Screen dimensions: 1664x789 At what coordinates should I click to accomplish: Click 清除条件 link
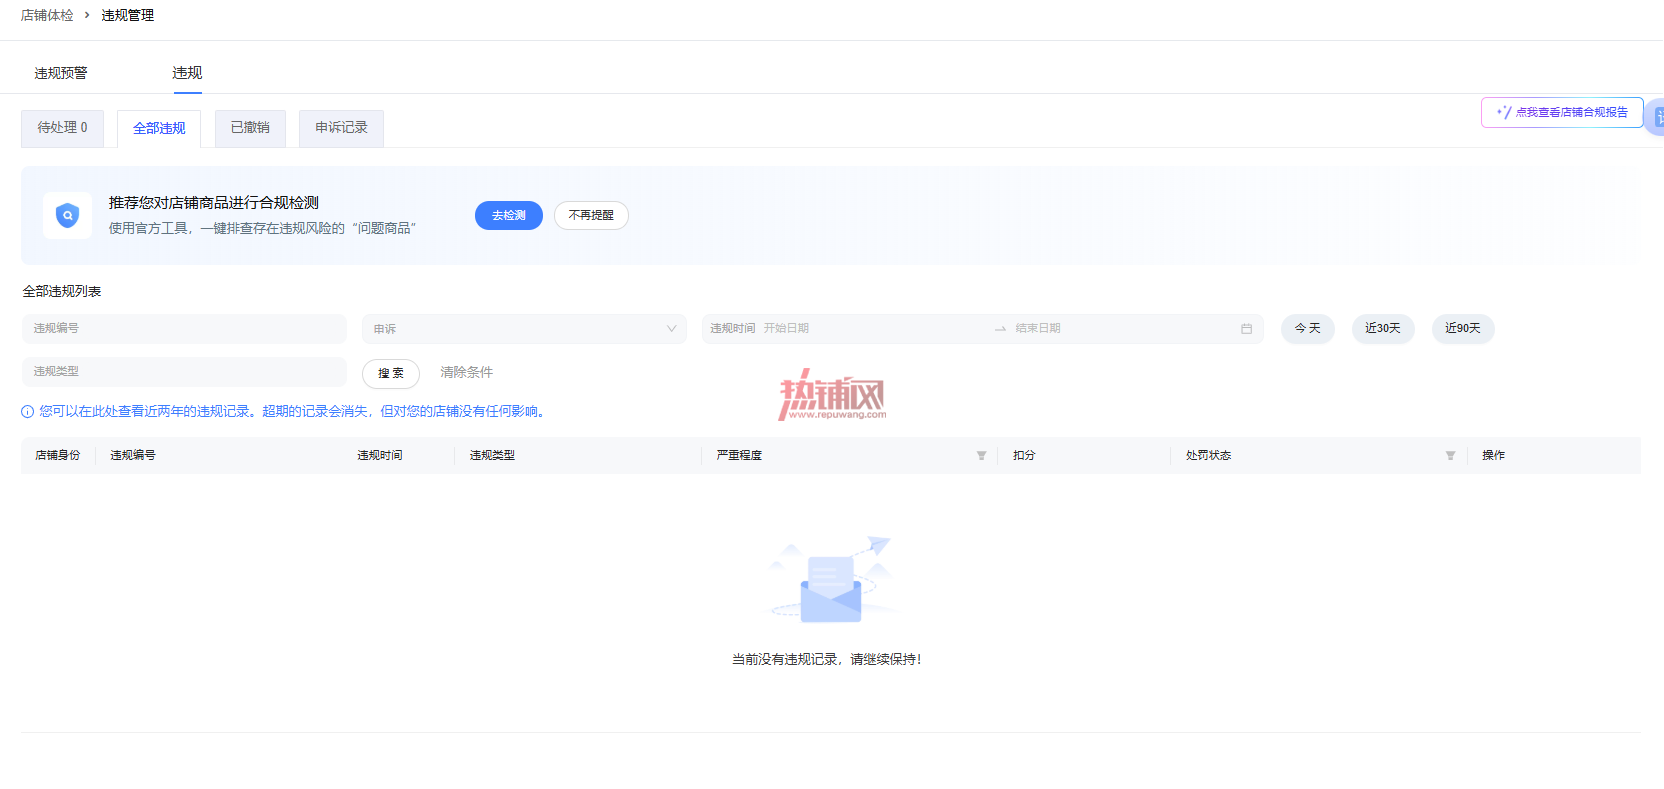[466, 372]
